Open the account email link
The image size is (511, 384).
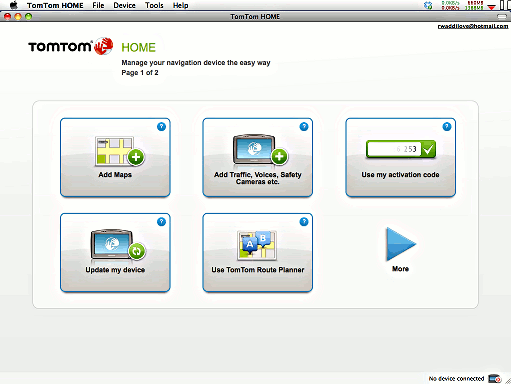tap(473, 26)
